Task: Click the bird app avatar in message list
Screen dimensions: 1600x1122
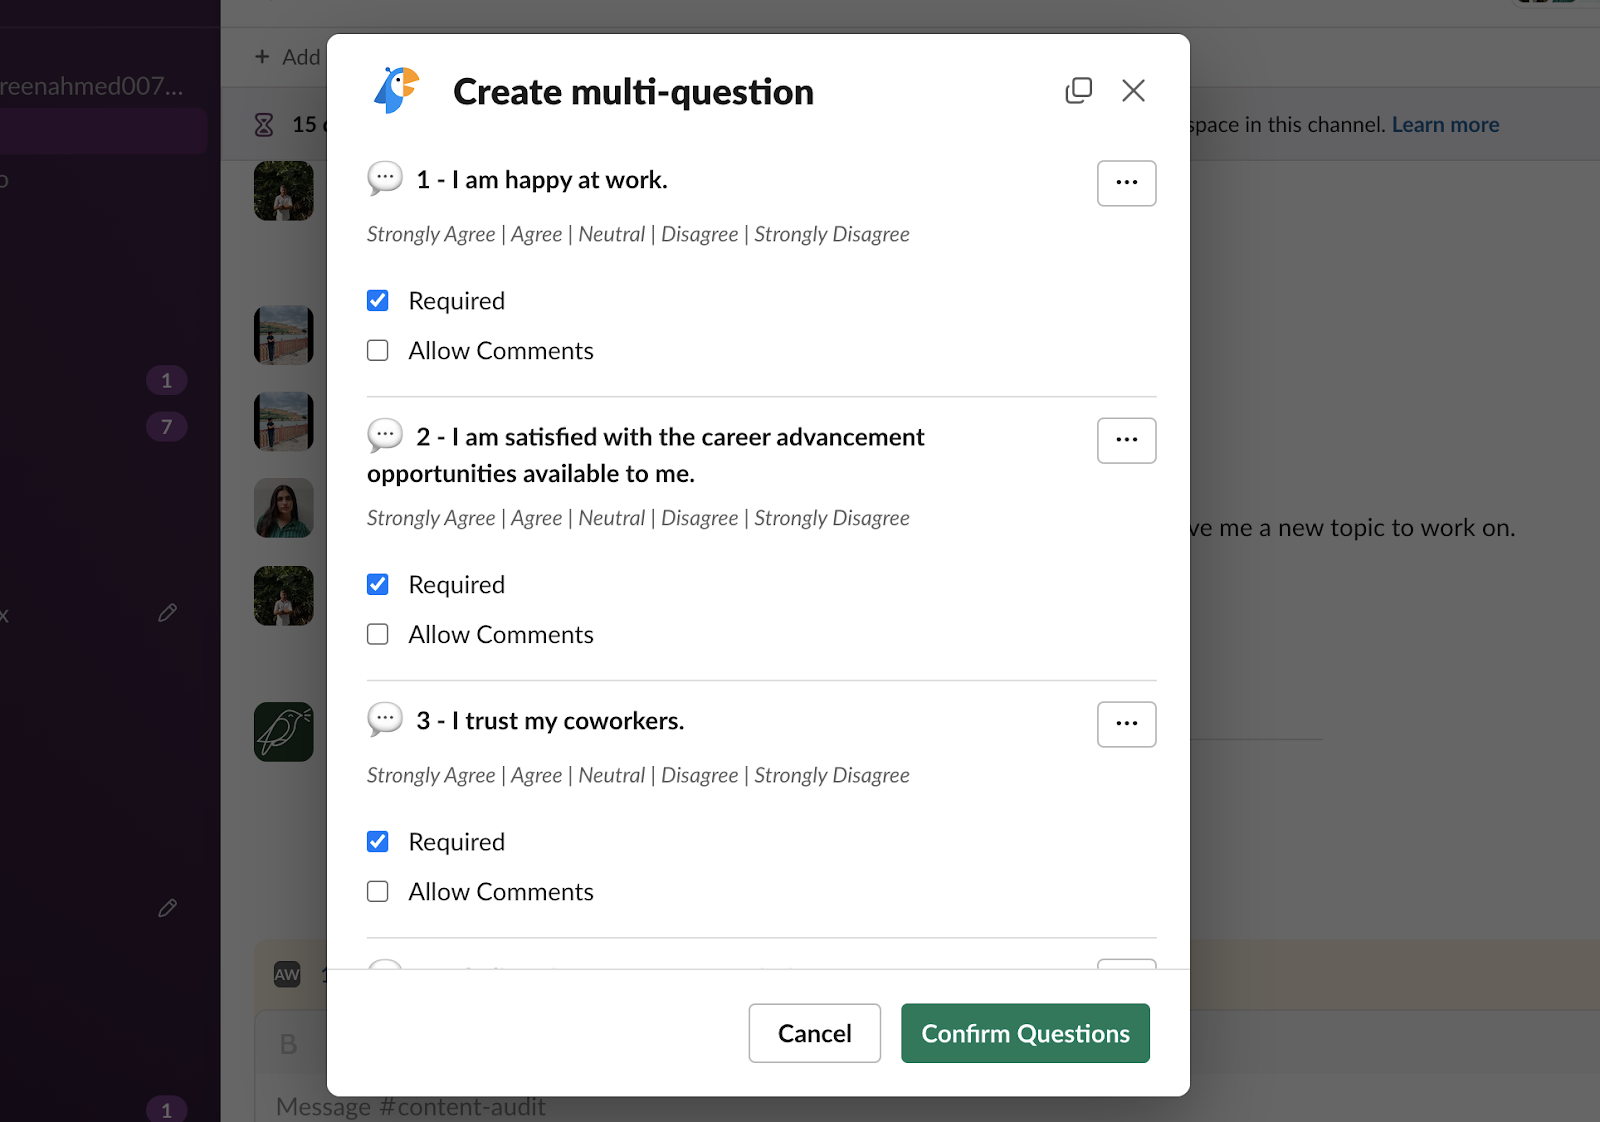Action: click(284, 732)
